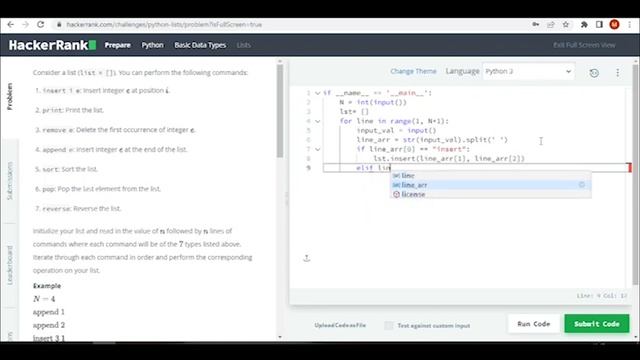Click the Lists breadcrumb
This screenshot has height=360, width=640.
tap(244, 45)
